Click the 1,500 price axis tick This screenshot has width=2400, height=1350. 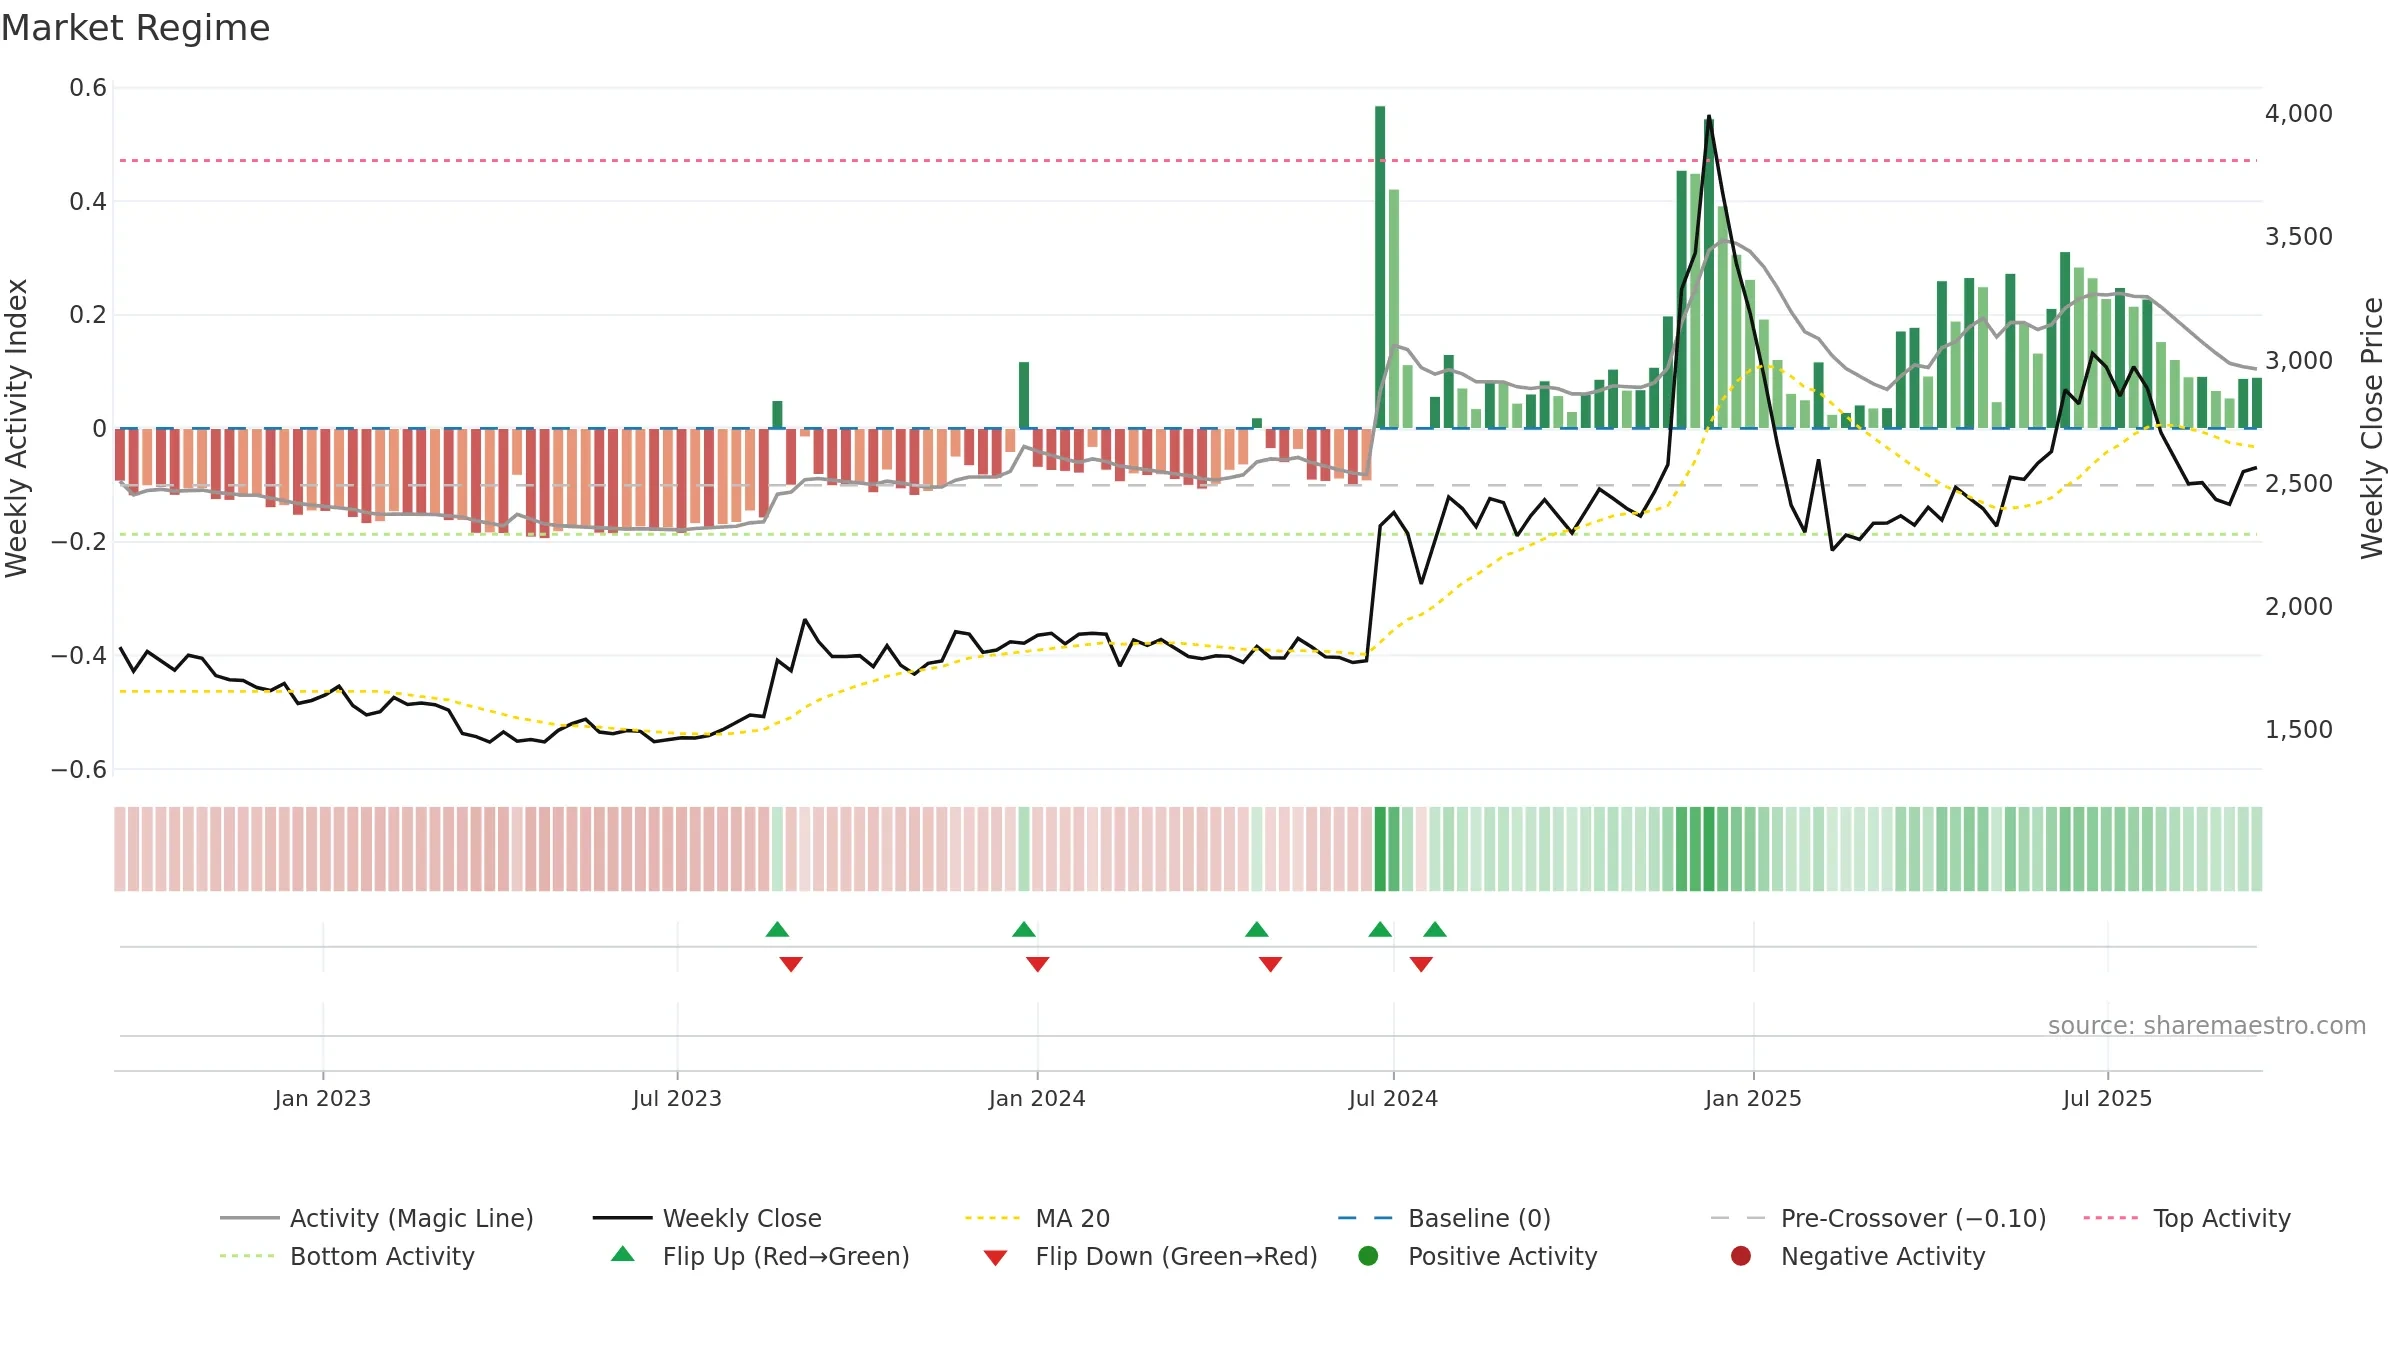(x=2299, y=729)
